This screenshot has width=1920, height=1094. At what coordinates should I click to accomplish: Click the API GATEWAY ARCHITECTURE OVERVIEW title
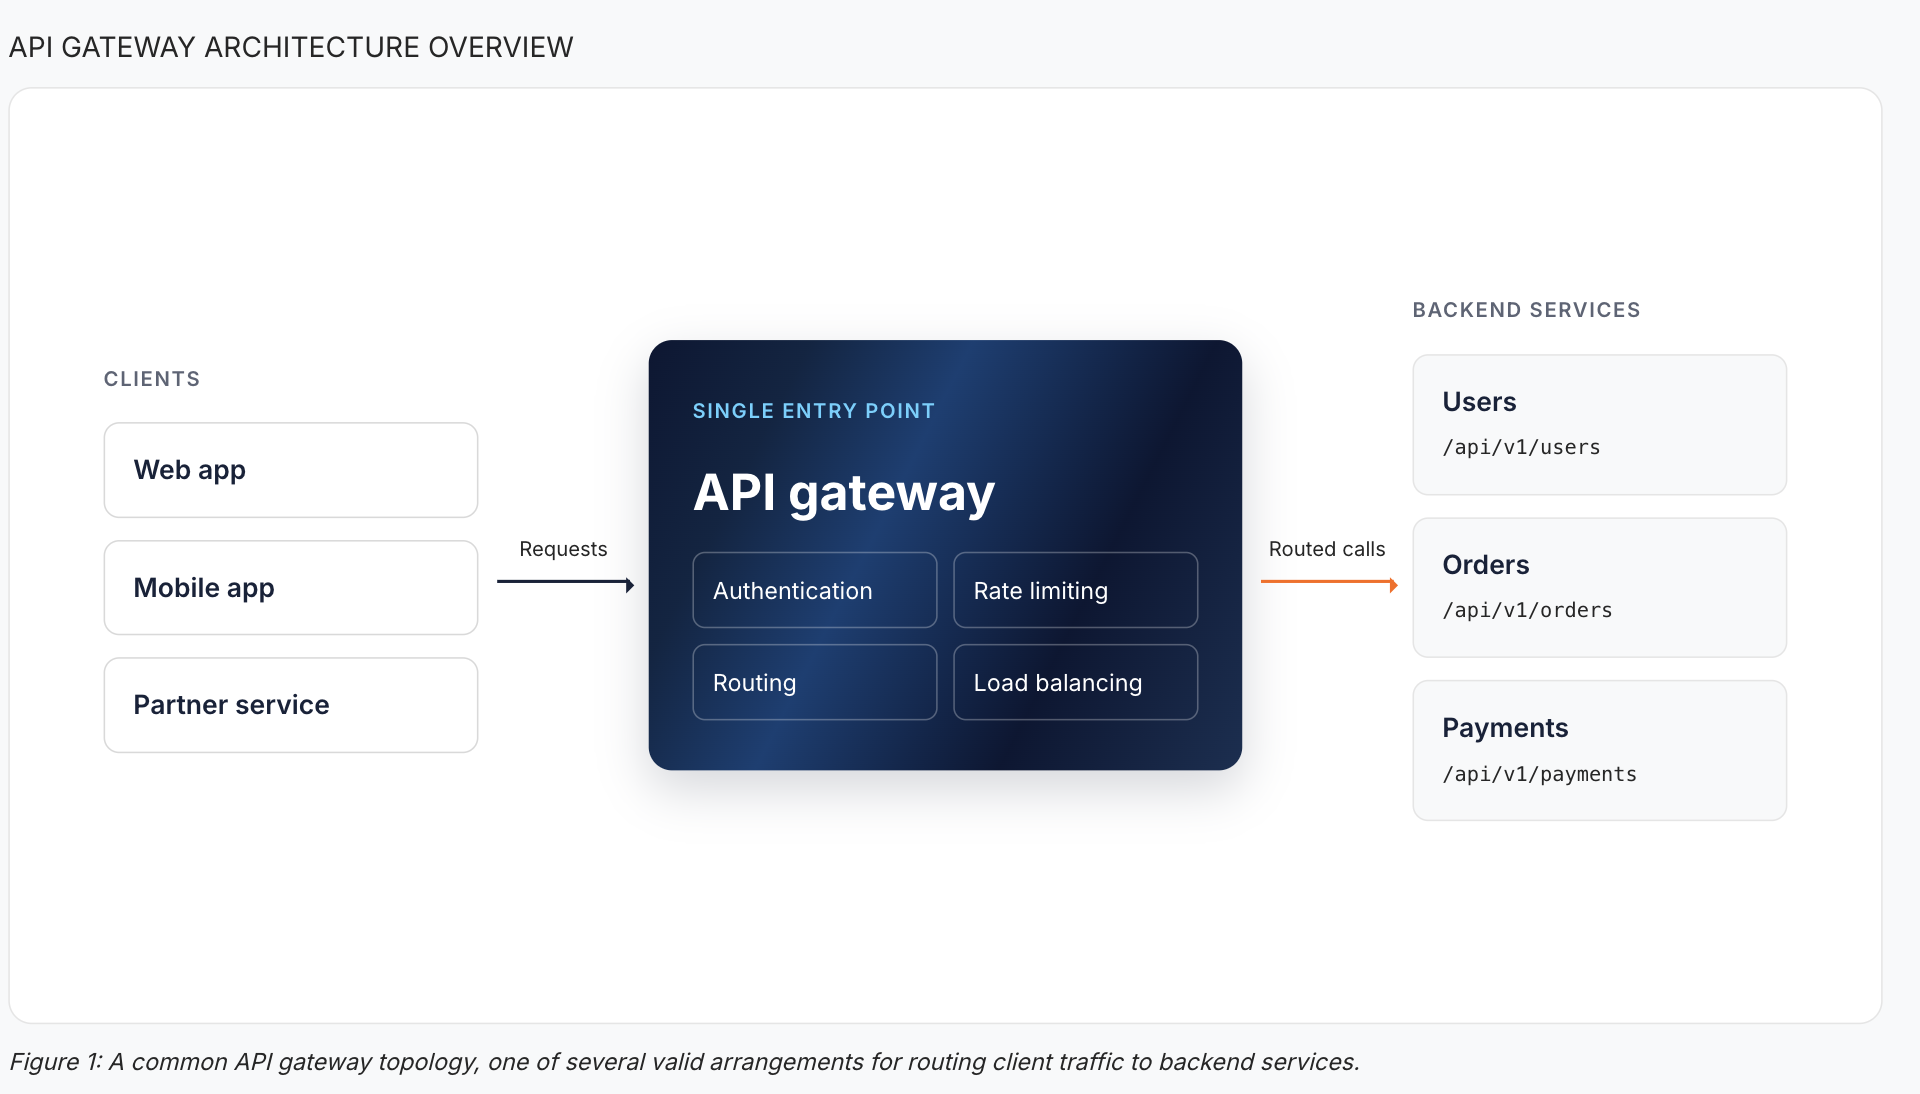[291, 47]
